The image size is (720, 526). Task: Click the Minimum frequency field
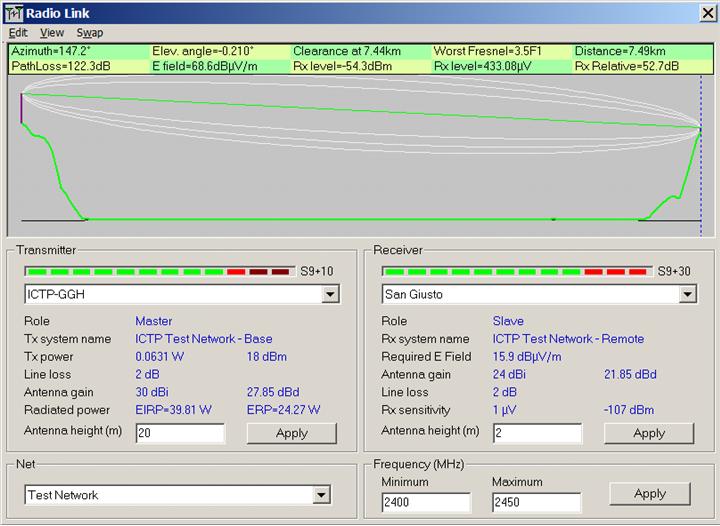[426, 502]
